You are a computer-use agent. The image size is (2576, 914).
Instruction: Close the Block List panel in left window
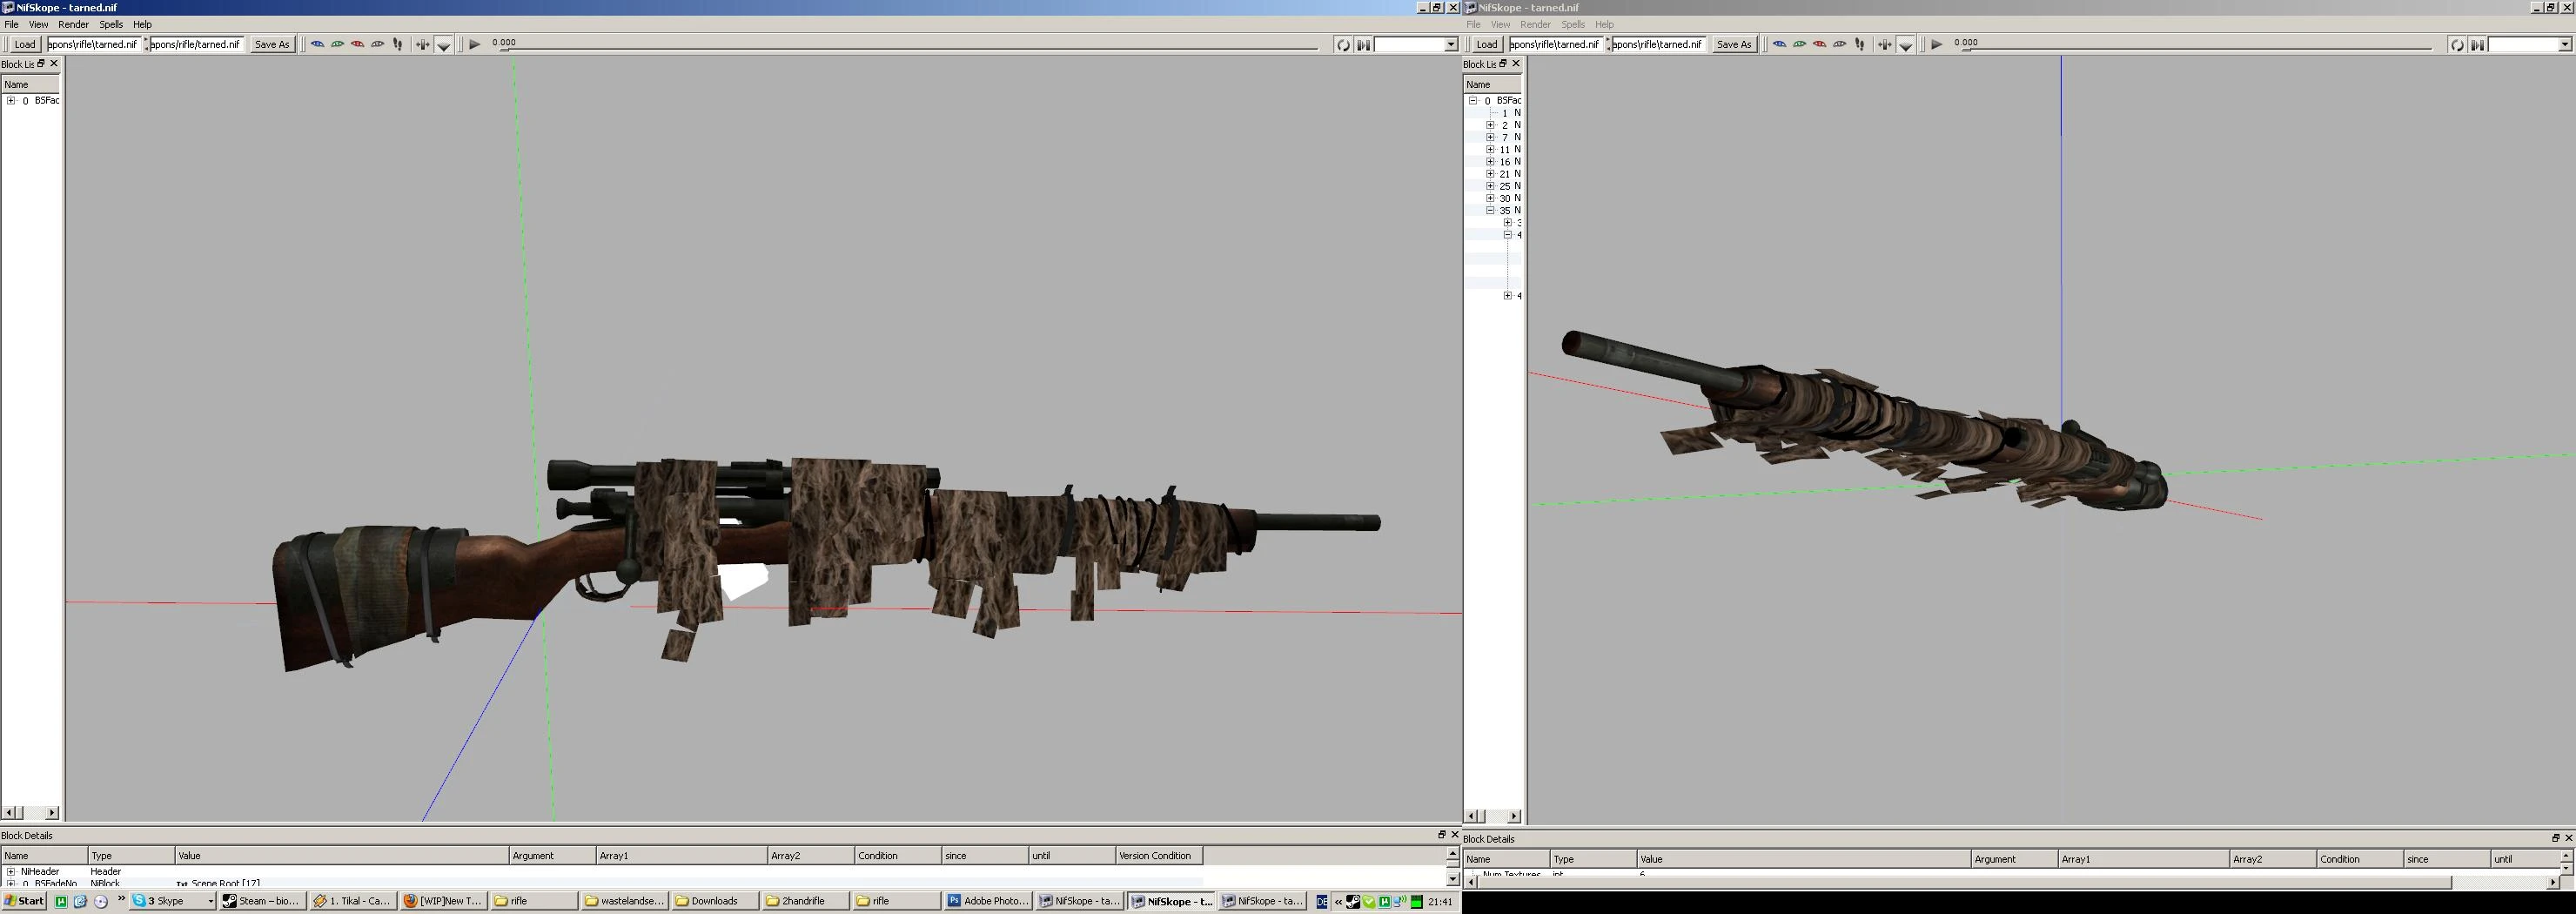tap(54, 63)
